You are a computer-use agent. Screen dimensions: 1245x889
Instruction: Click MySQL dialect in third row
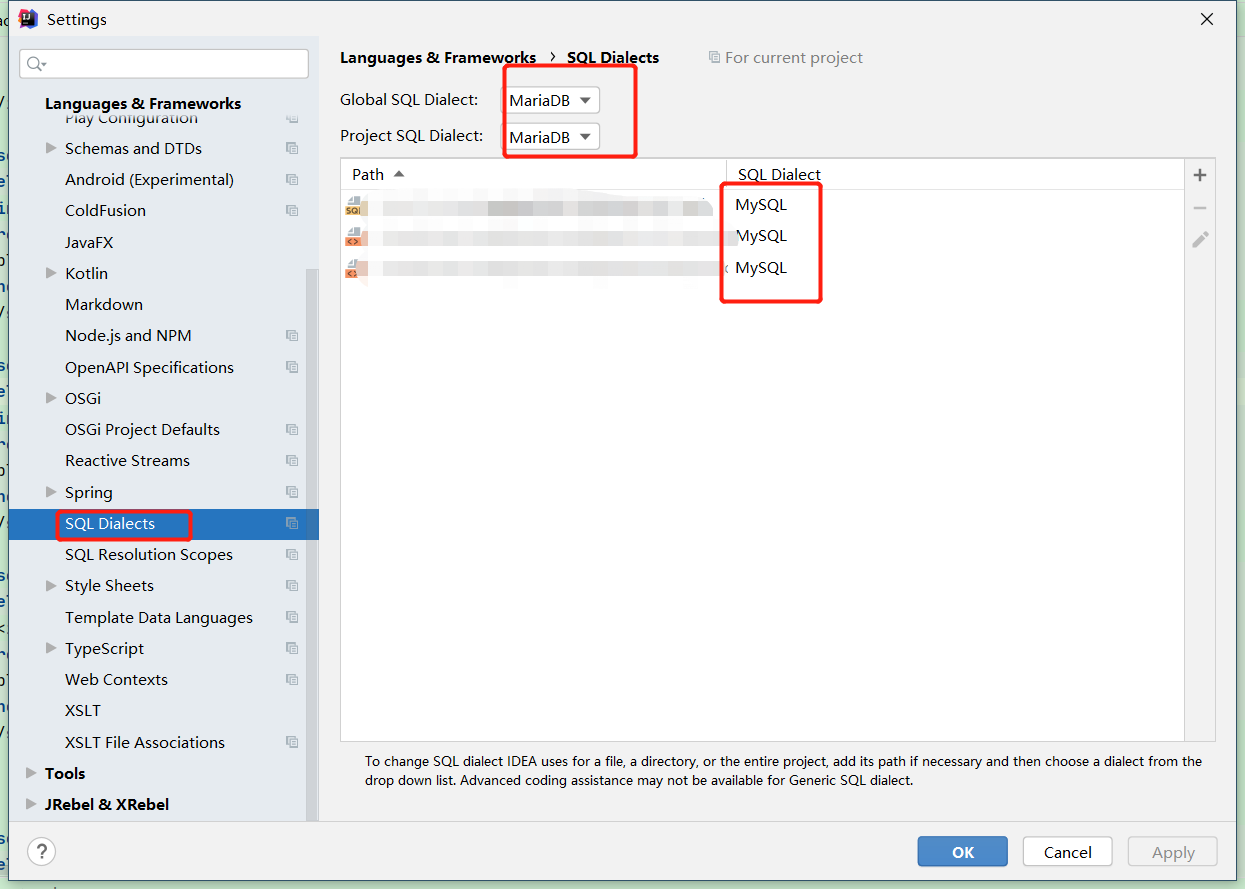click(x=761, y=268)
